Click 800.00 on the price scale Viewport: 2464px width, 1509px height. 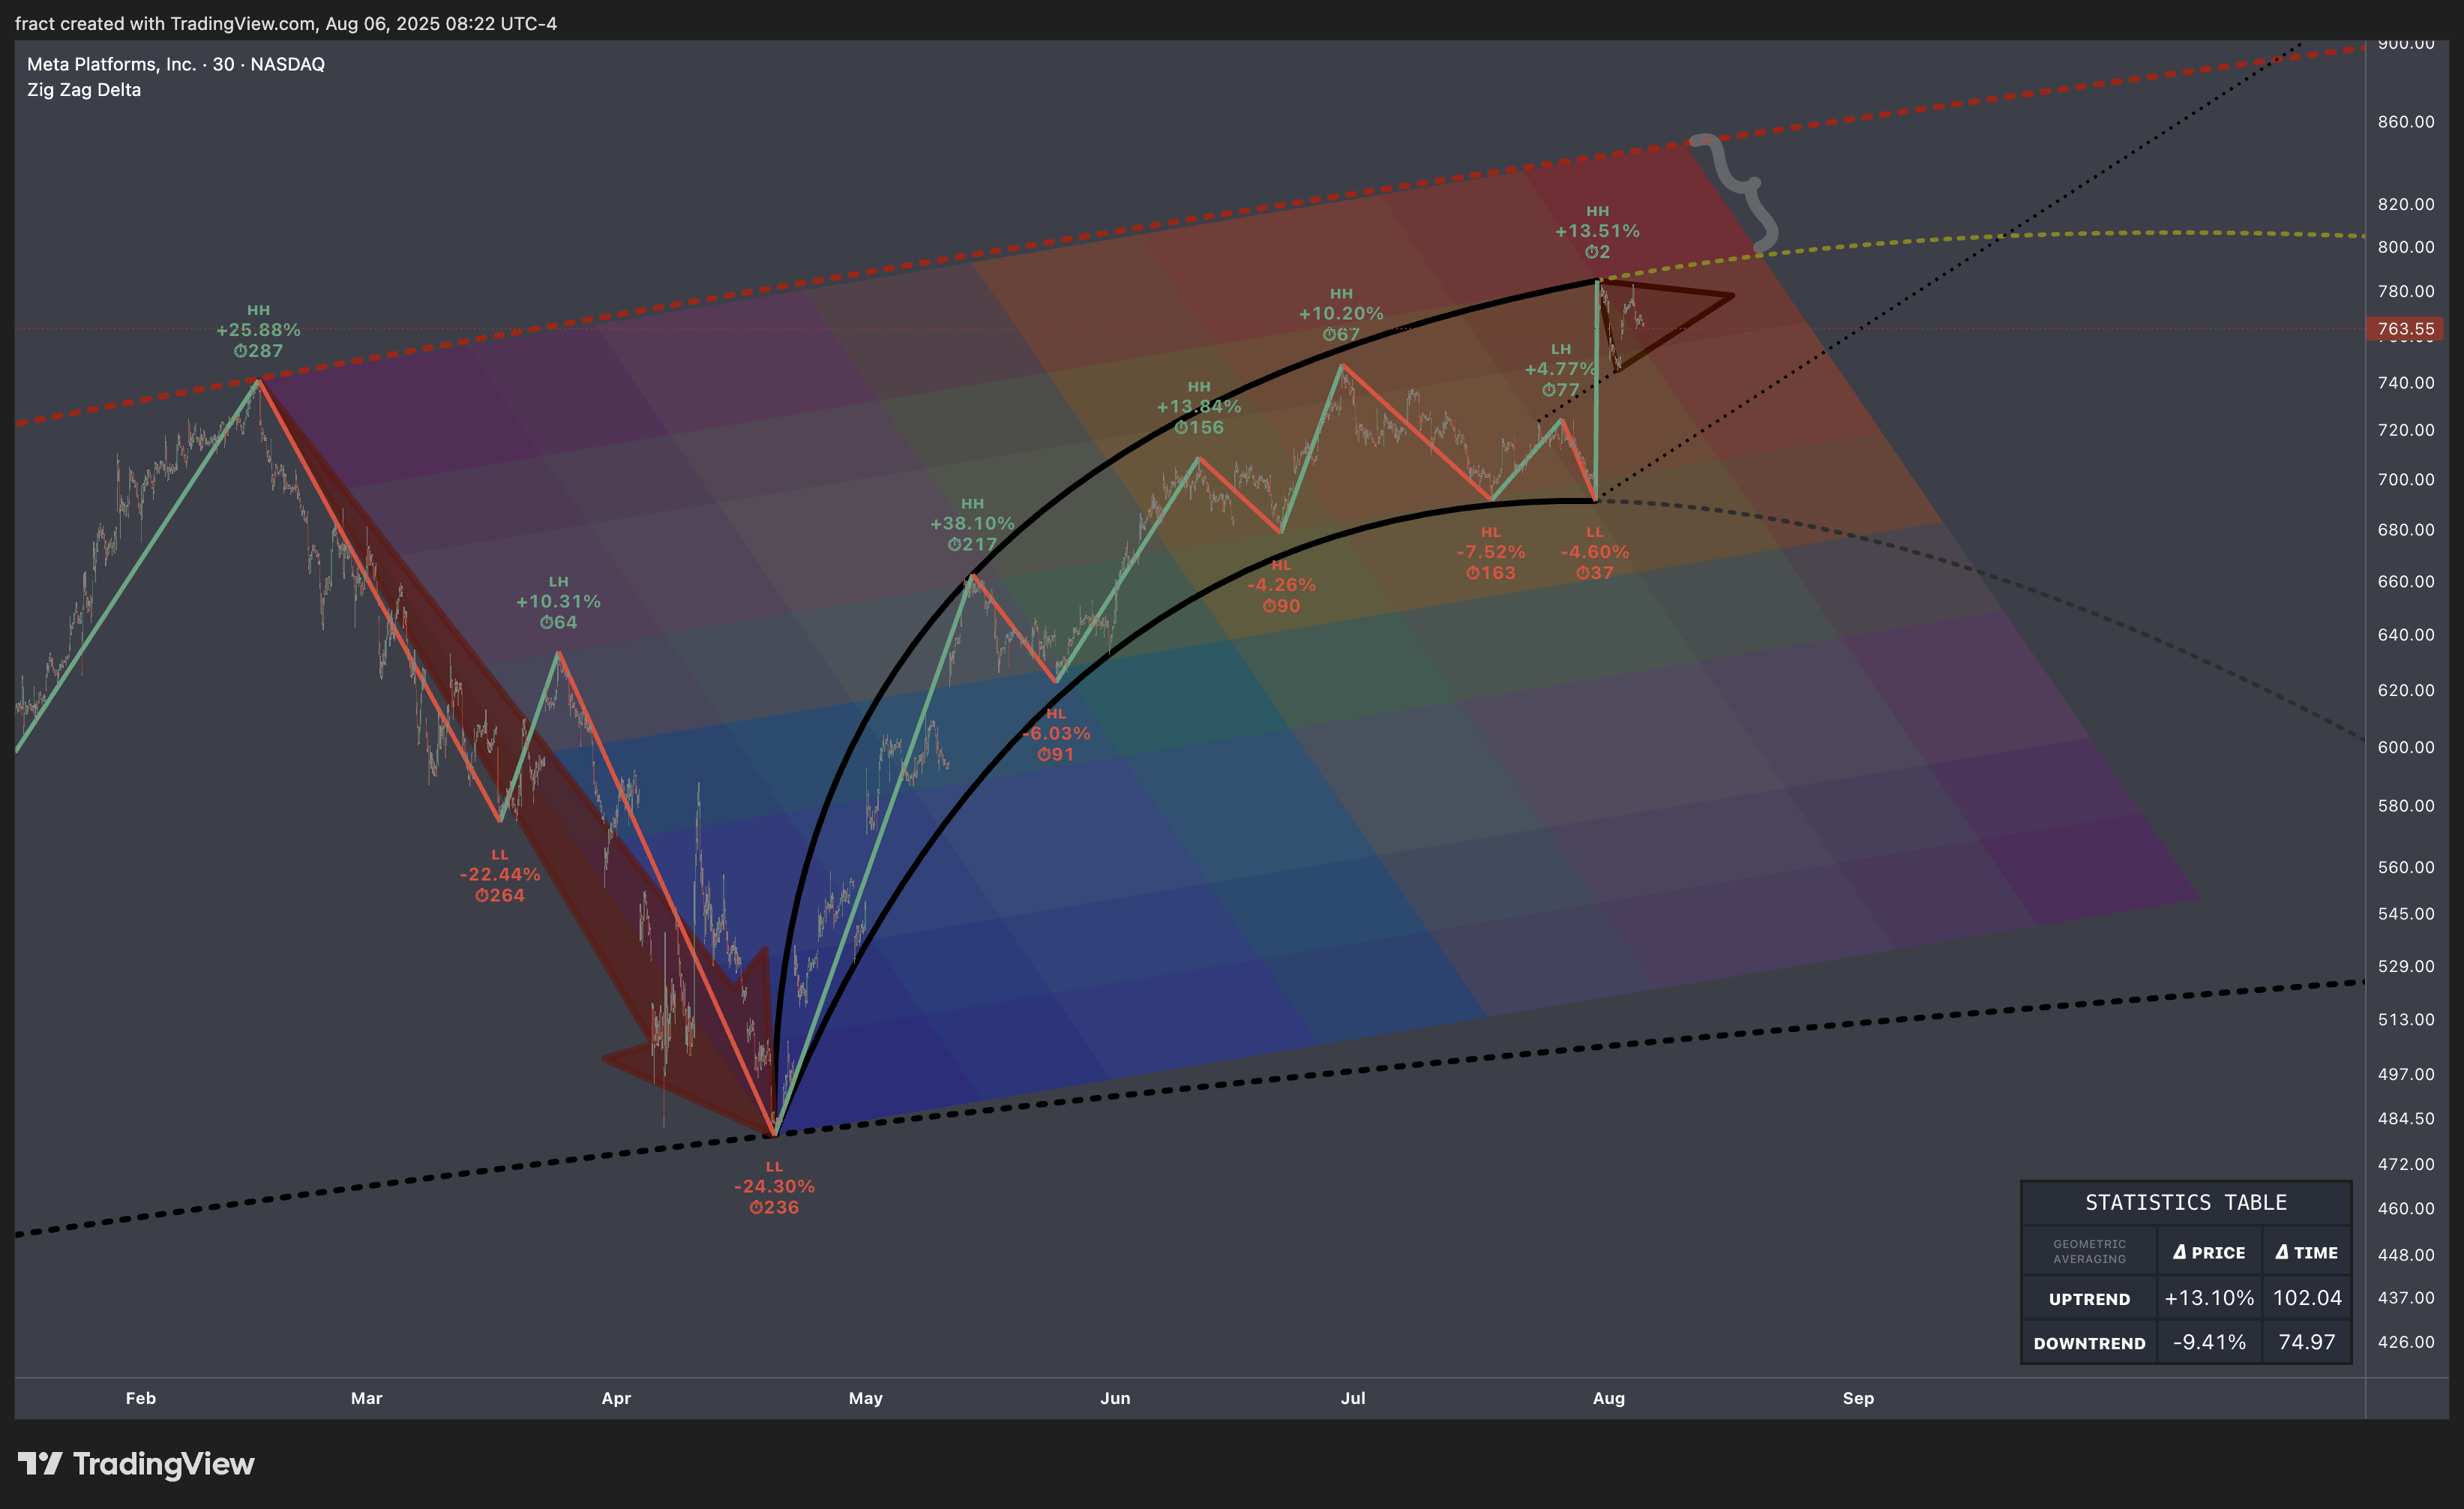click(x=2406, y=247)
